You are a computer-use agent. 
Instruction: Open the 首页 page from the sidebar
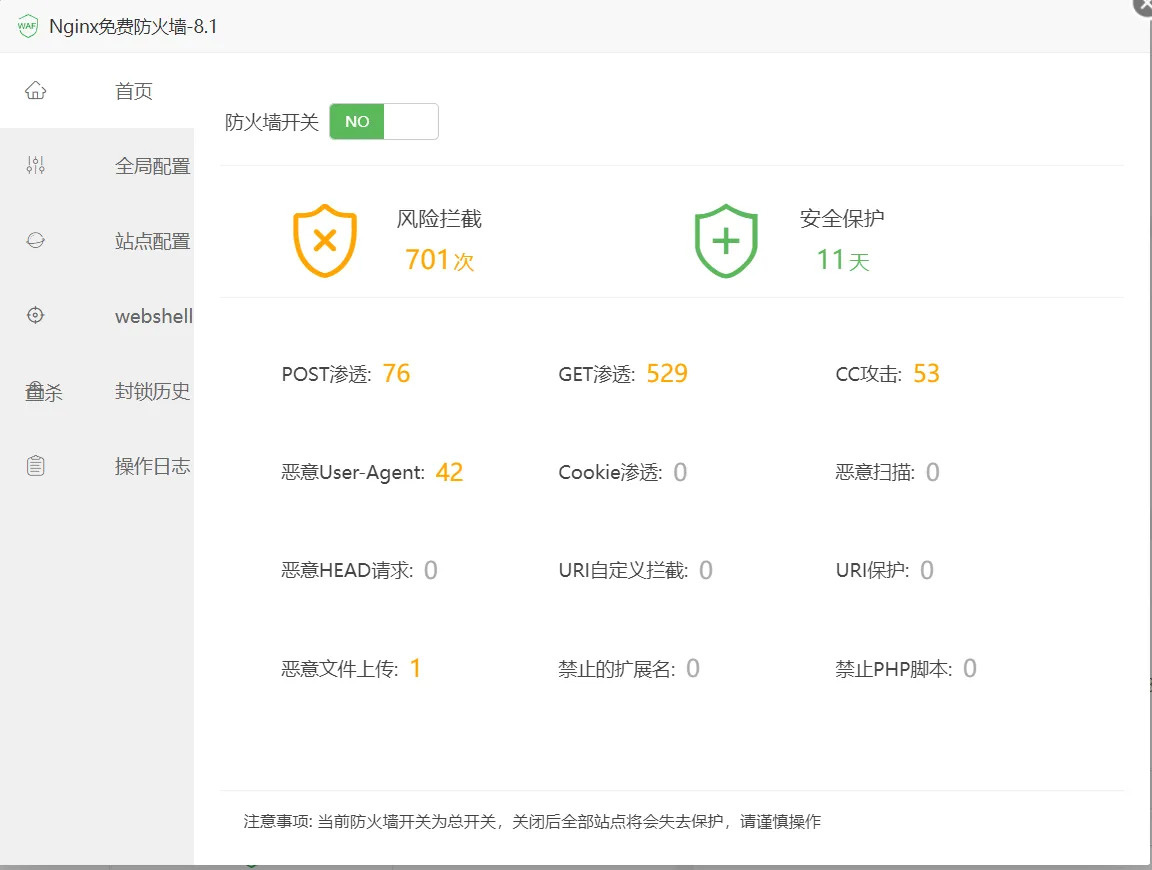click(133, 90)
